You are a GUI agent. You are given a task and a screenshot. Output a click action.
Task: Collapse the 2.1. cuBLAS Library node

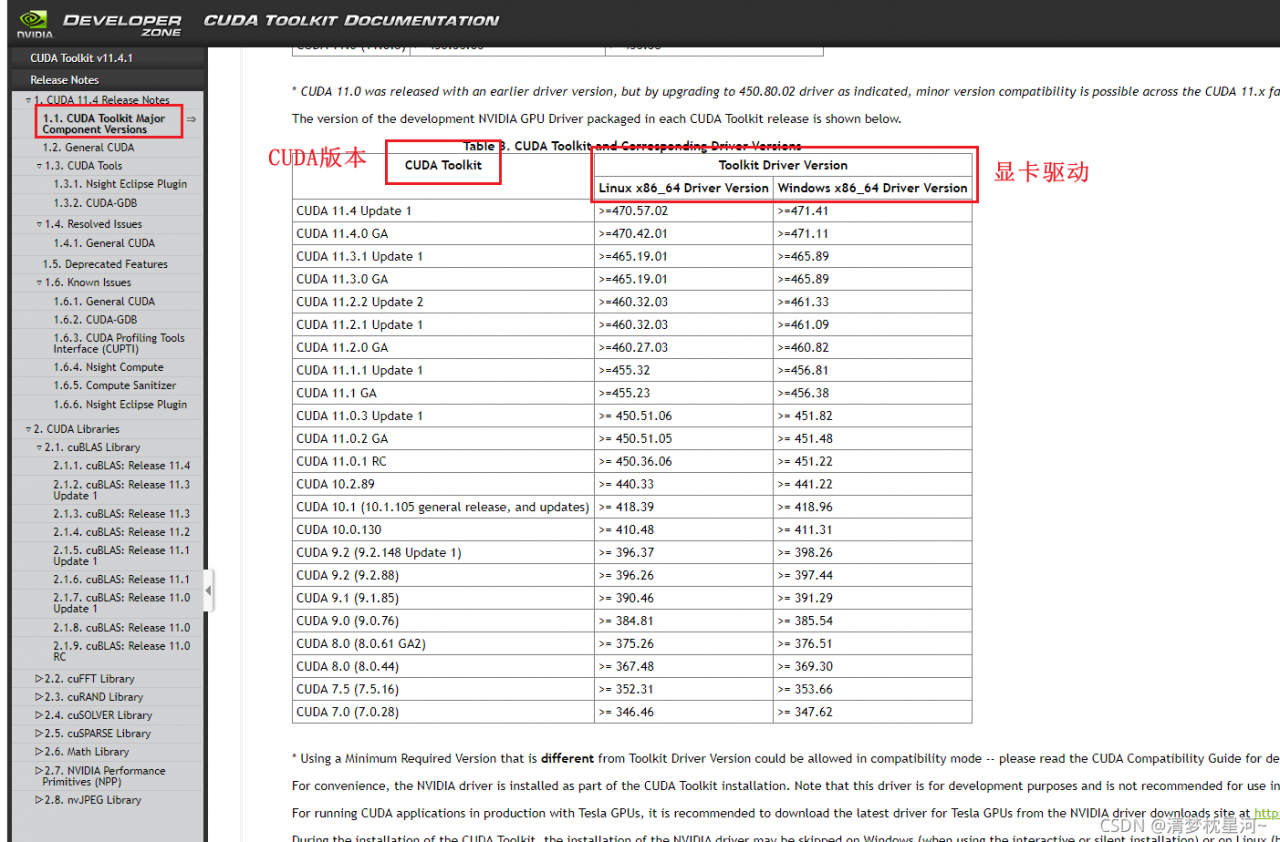coord(40,448)
